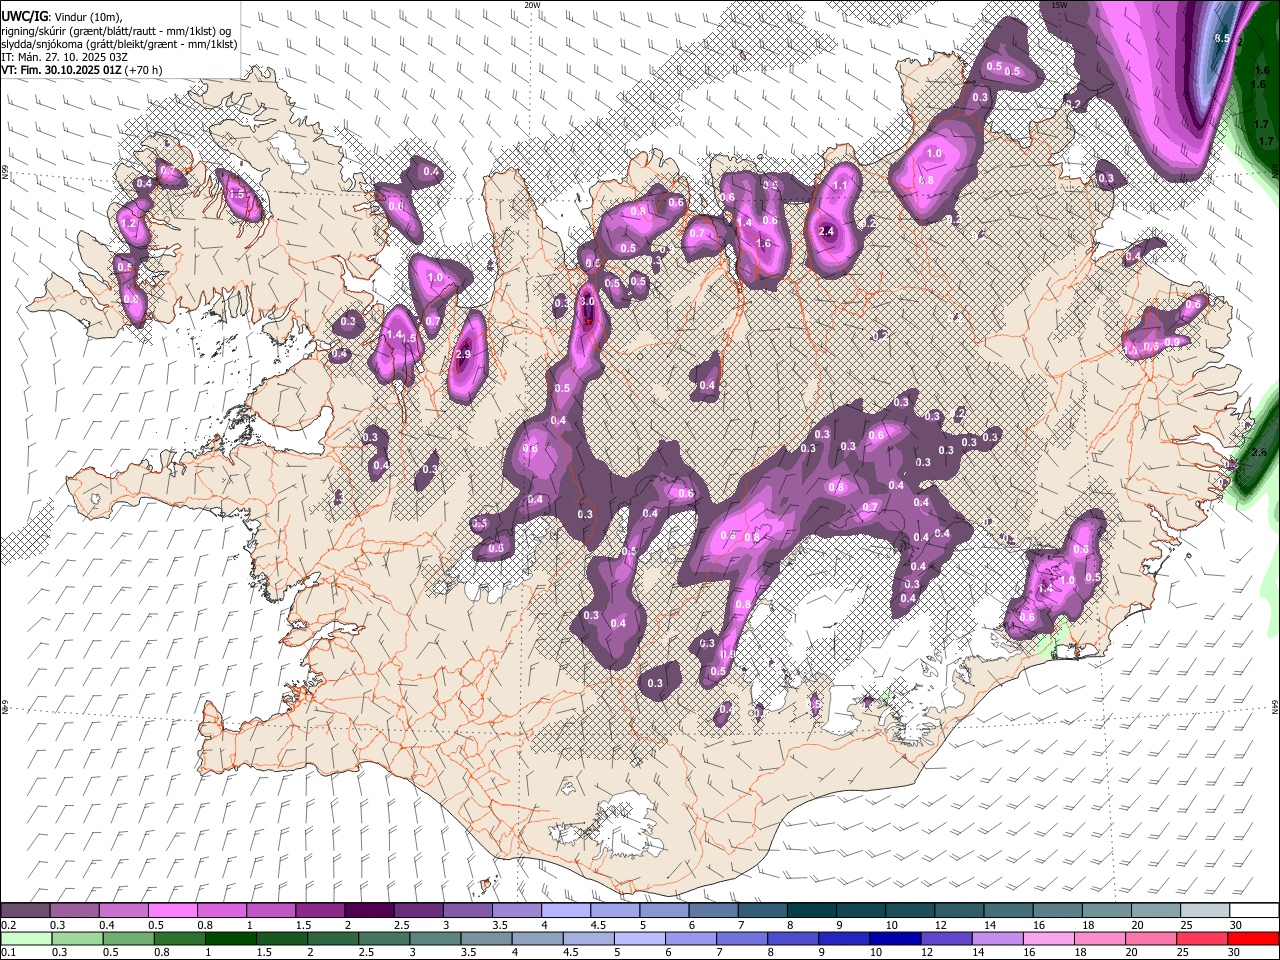Click the UWC/IG title in the header

coord(23,16)
